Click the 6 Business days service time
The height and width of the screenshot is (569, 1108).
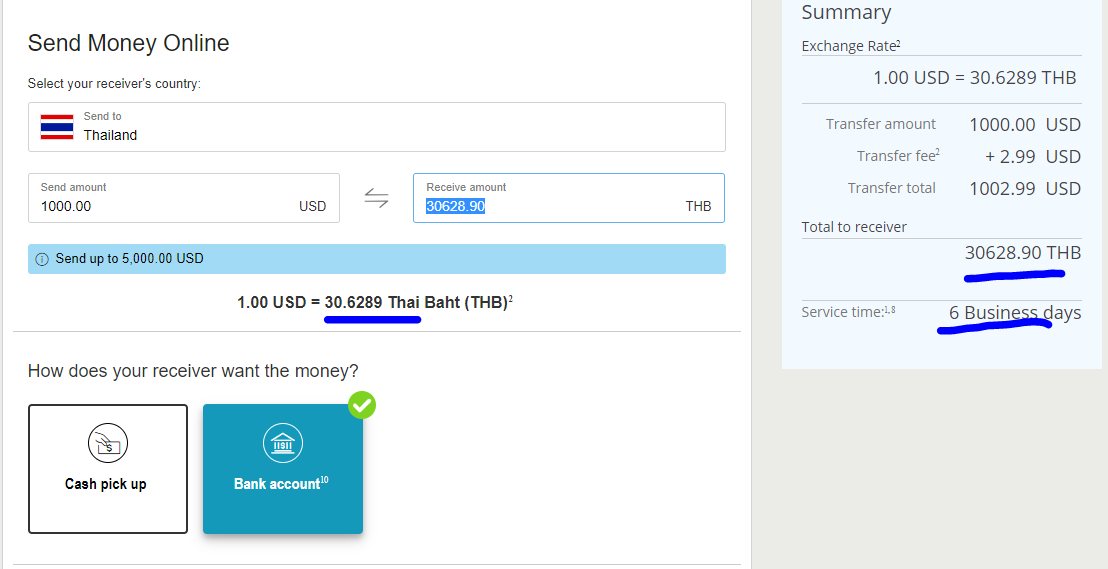pyautogui.click(x=1015, y=313)
